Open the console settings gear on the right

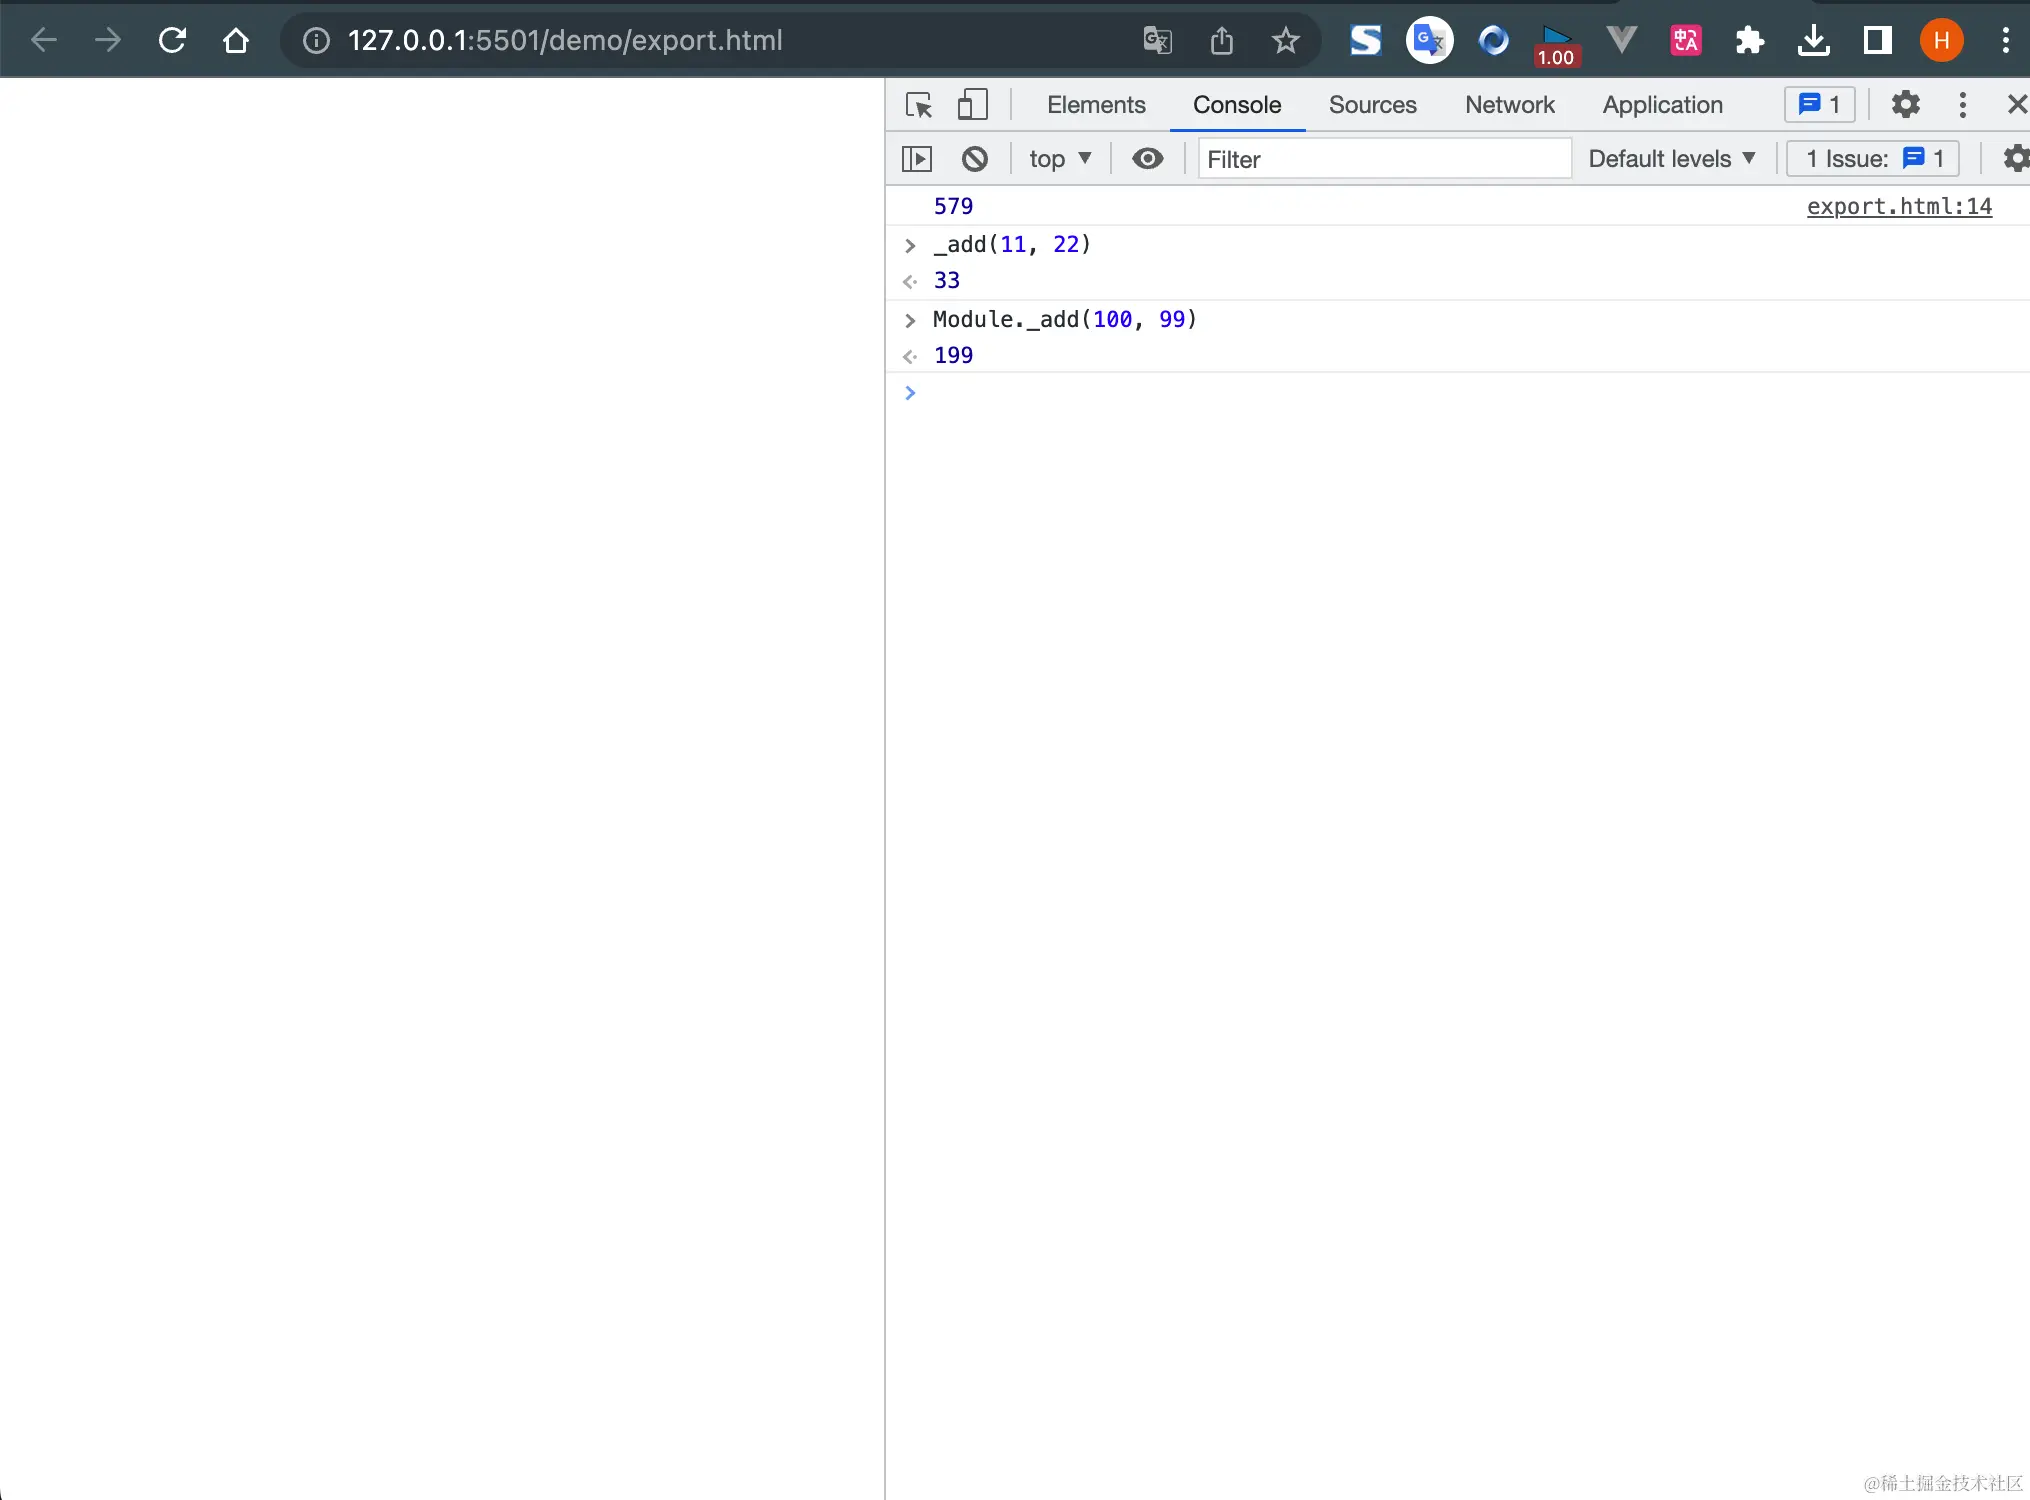2017,158
